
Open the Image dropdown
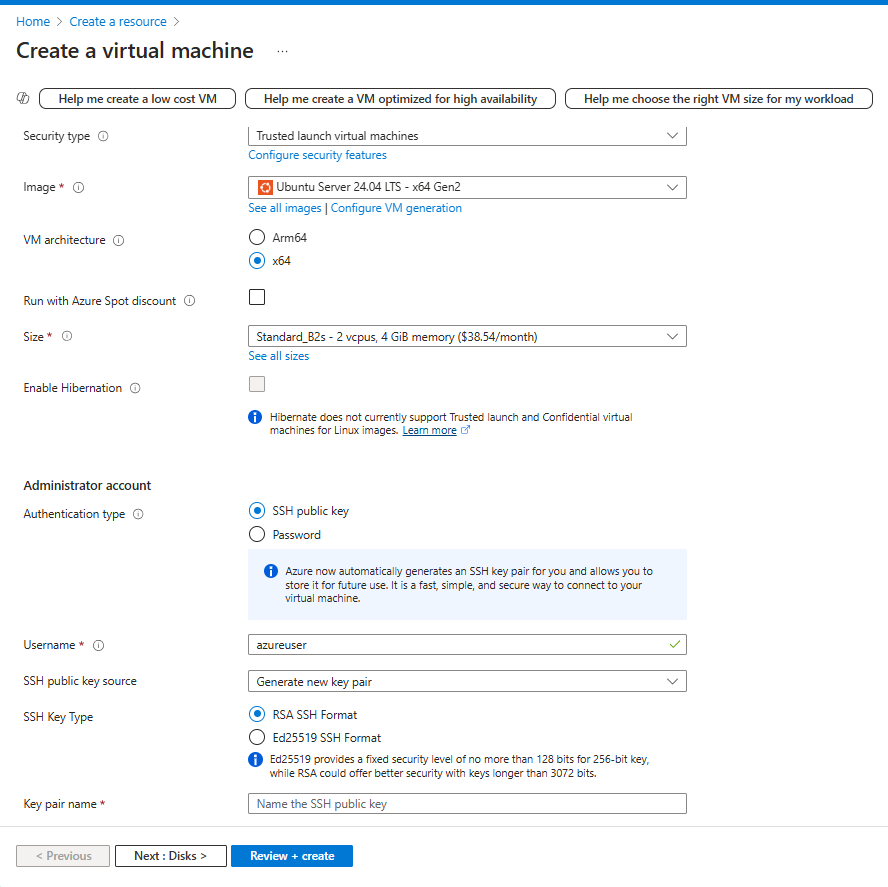pyautogui.click(x=467, y=187)
